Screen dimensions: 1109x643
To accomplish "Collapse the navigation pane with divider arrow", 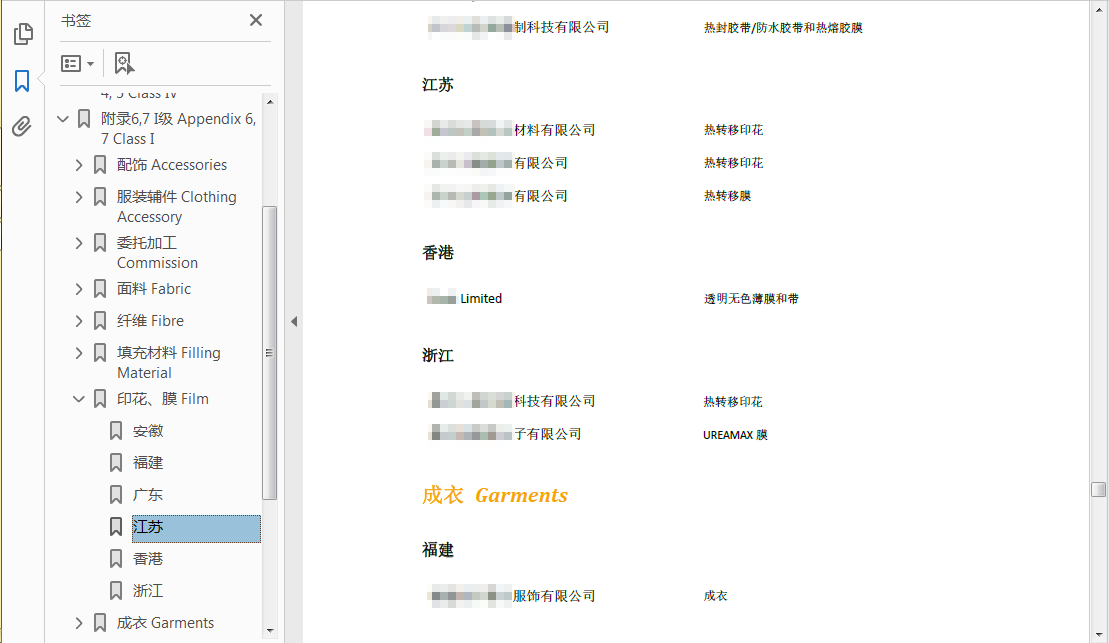I will coord(294,321).
